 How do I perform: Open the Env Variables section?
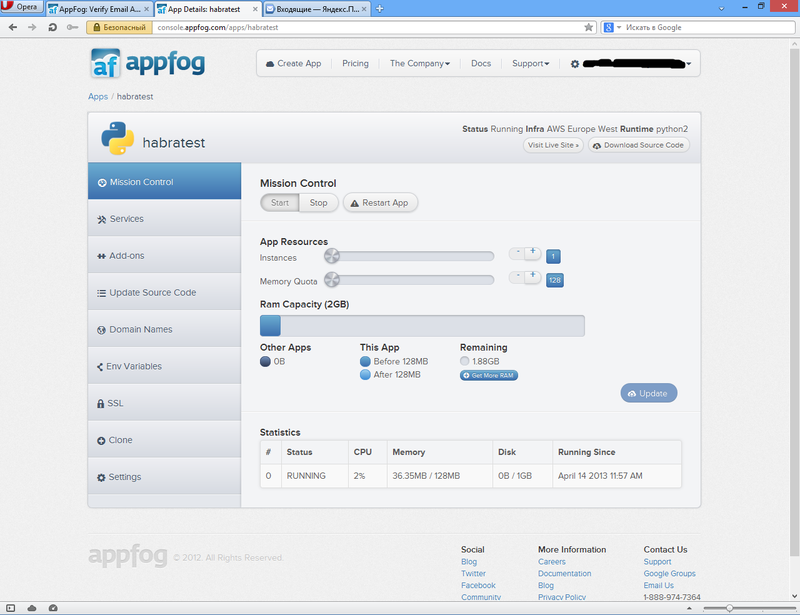164,366
